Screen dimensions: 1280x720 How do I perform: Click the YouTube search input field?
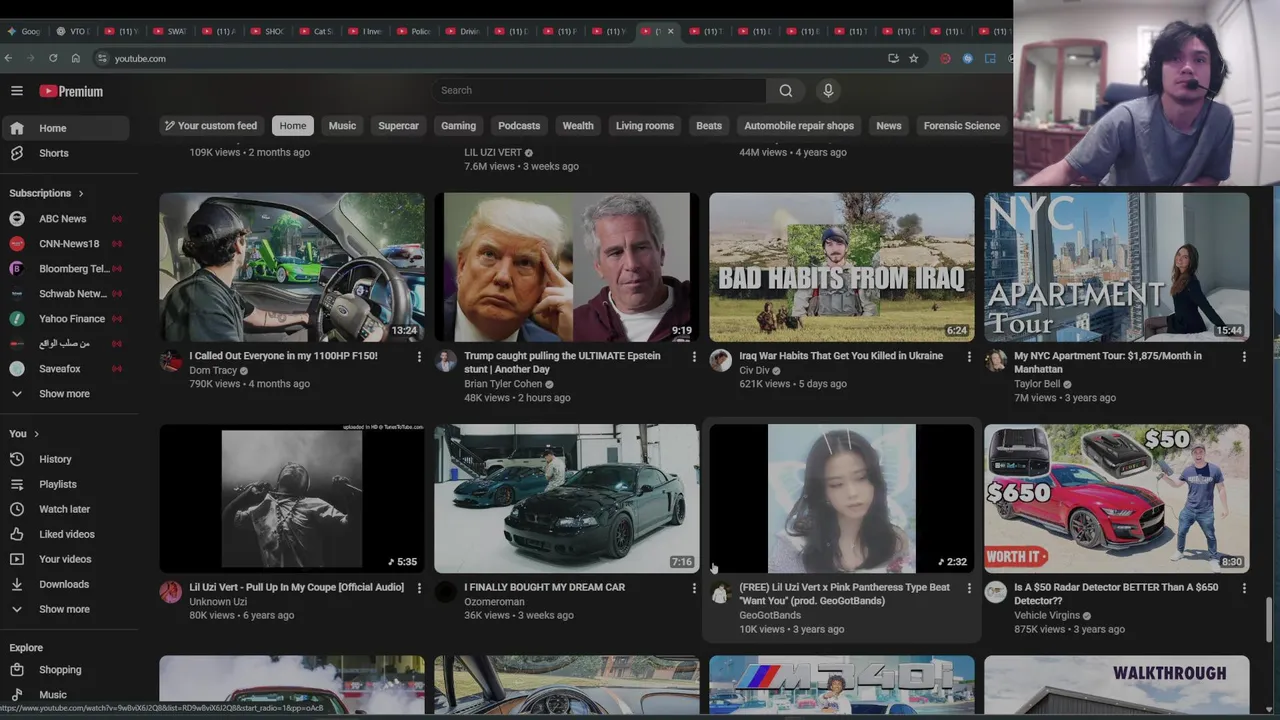tap(599, 90)
